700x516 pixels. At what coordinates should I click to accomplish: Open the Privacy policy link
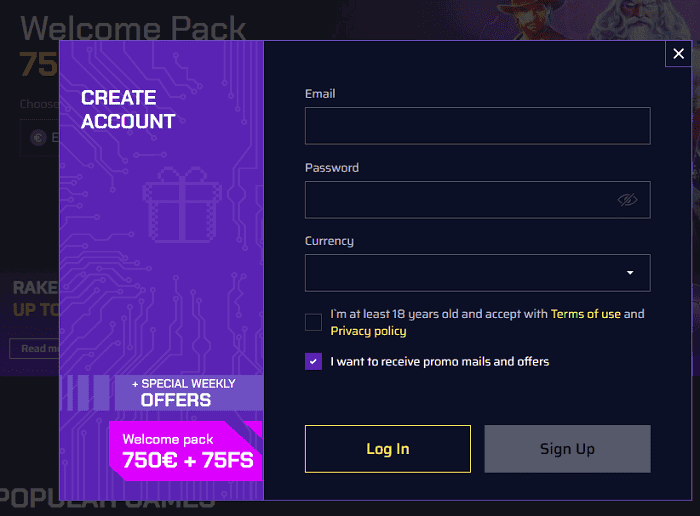368,331
